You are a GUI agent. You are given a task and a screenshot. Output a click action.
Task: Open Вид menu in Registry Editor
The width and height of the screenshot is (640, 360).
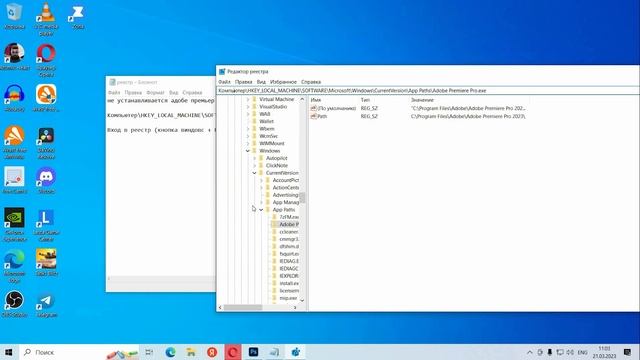[261, 82]
